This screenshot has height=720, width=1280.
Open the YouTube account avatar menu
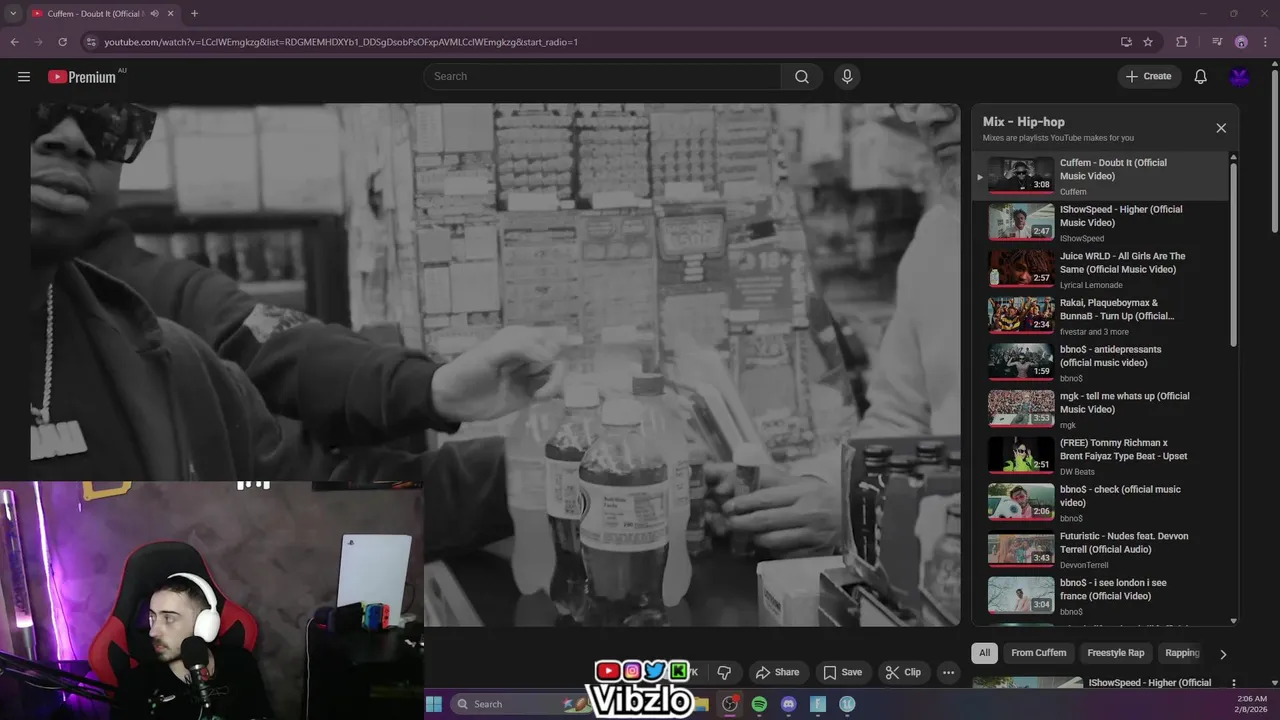tap(1240, 77)
